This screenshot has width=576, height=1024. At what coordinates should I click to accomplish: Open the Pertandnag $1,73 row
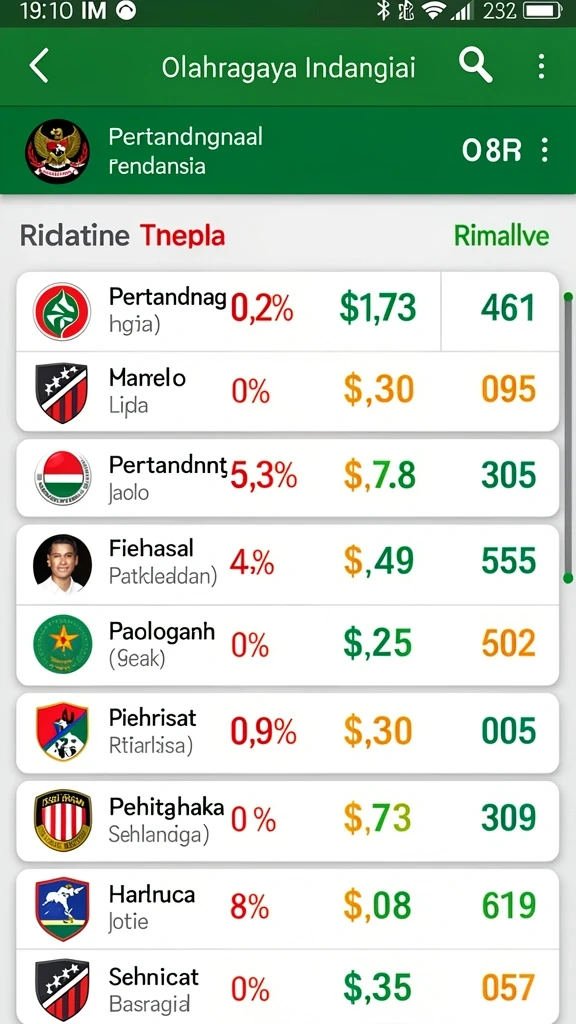point(287,312)
